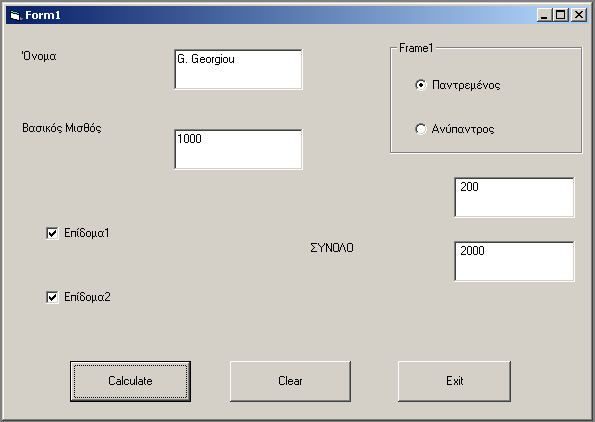Click the Frame1 group caption
Image resolution: width=595 pixels, height=422 pixels.
click(x=416, y=48)
